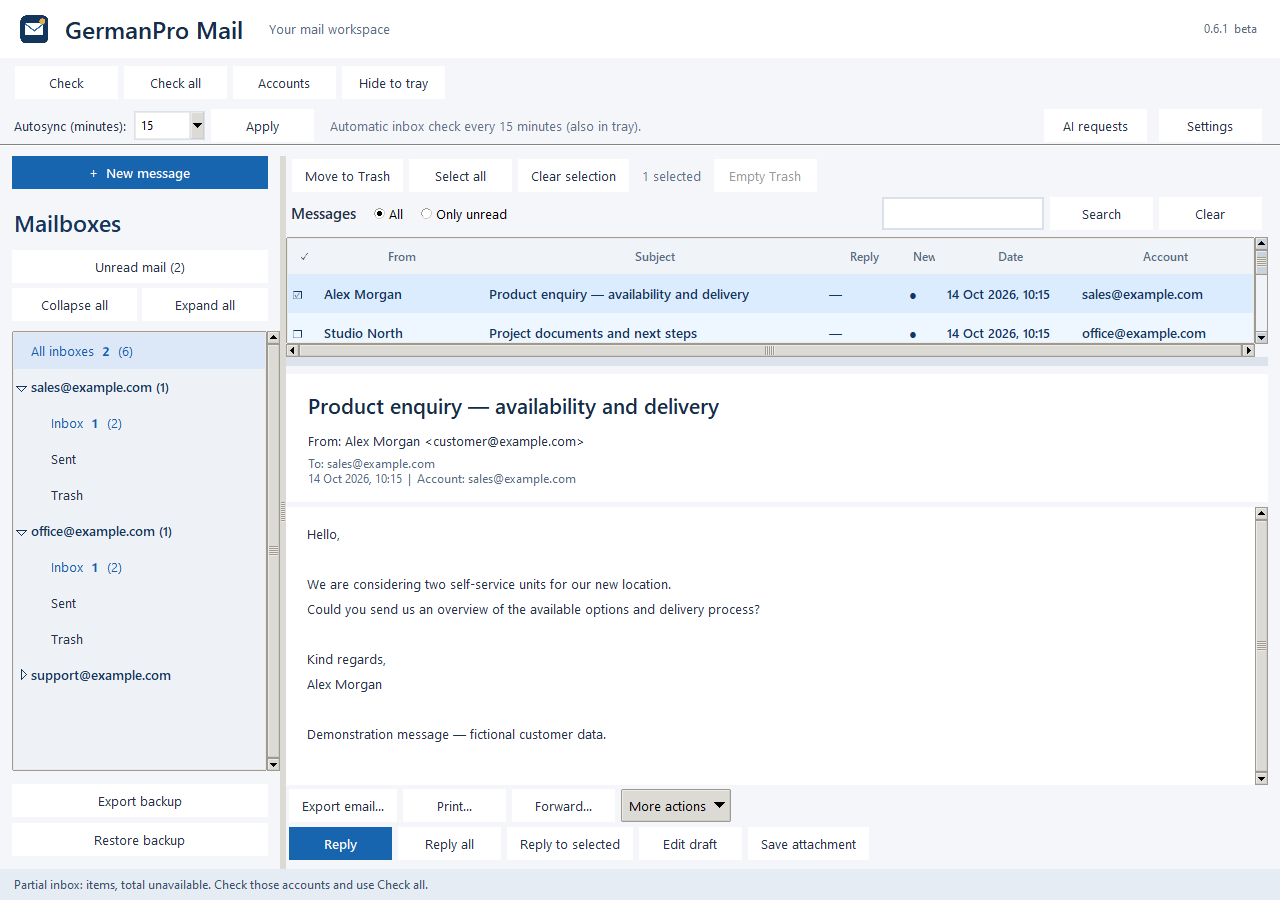Move selected message to Trash
Viewport: 1280px width, 900px height.
[347, 176]
